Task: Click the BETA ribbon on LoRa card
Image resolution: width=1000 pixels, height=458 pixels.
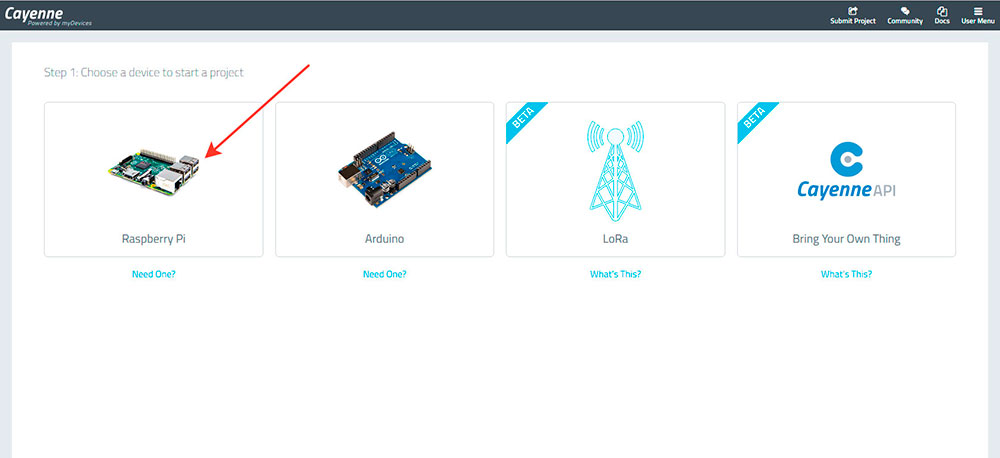Action: tap(520, 116)
